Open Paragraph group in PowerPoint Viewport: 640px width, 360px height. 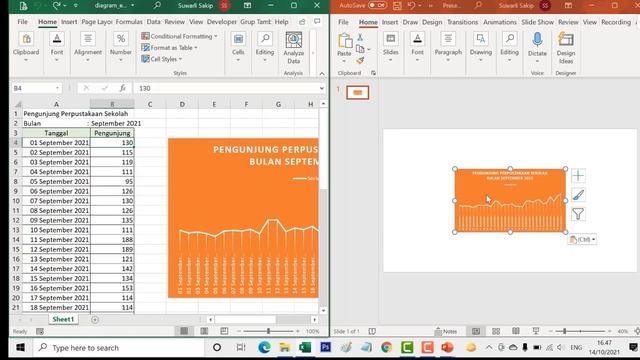(448, 48)
